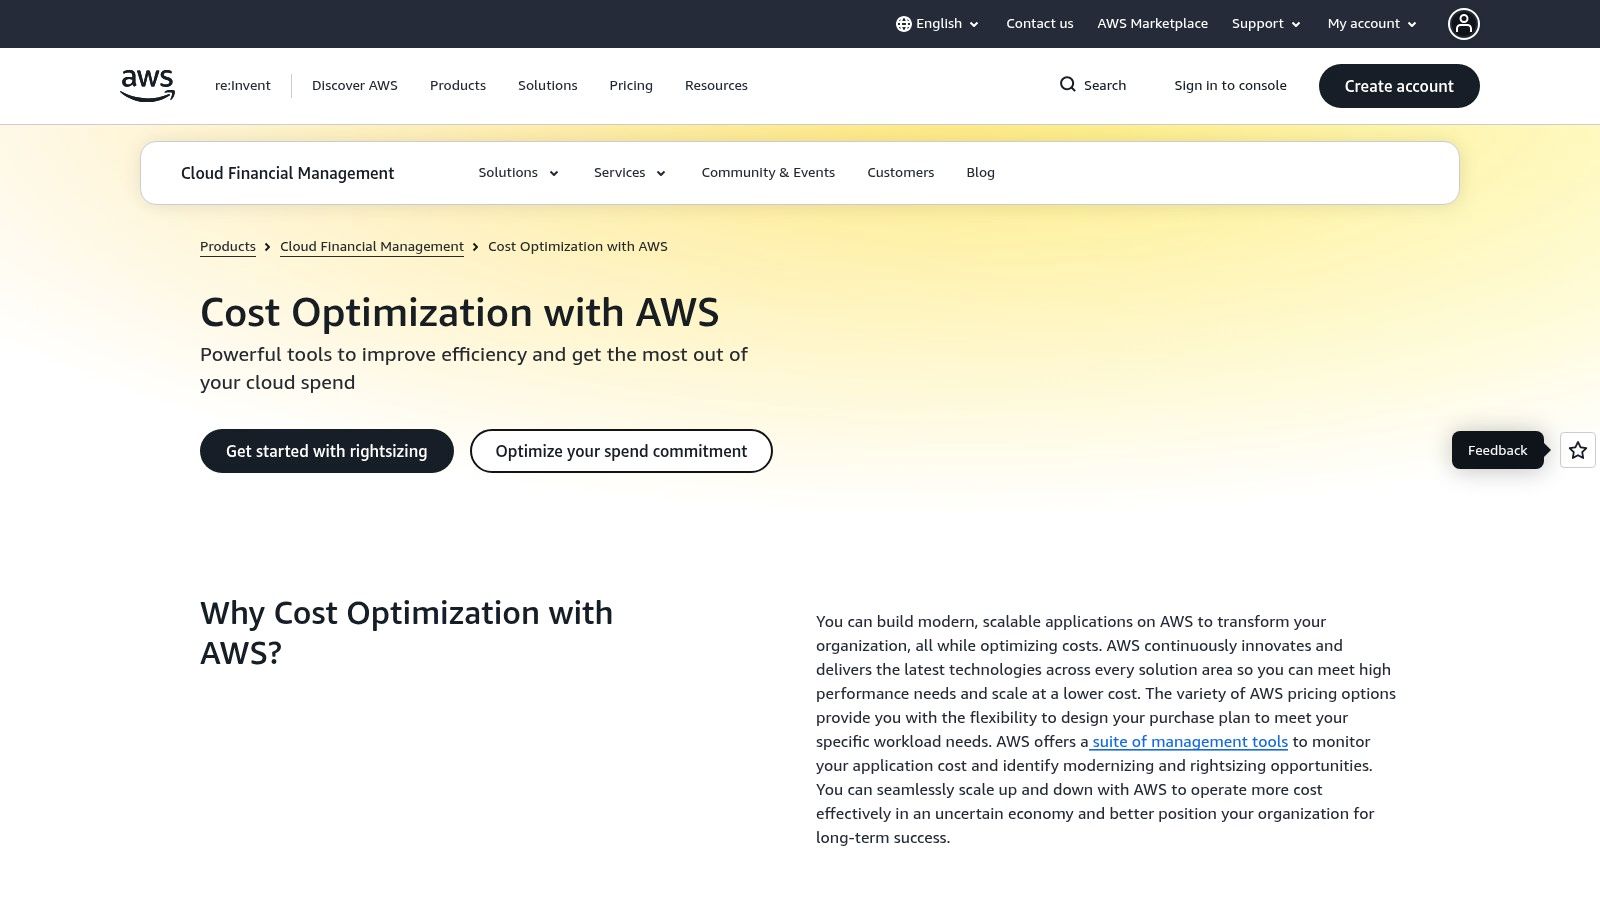Click Sign in to console
Image resolution: width=1600 pixels, height=900 pixels.
click(1230, 86)
